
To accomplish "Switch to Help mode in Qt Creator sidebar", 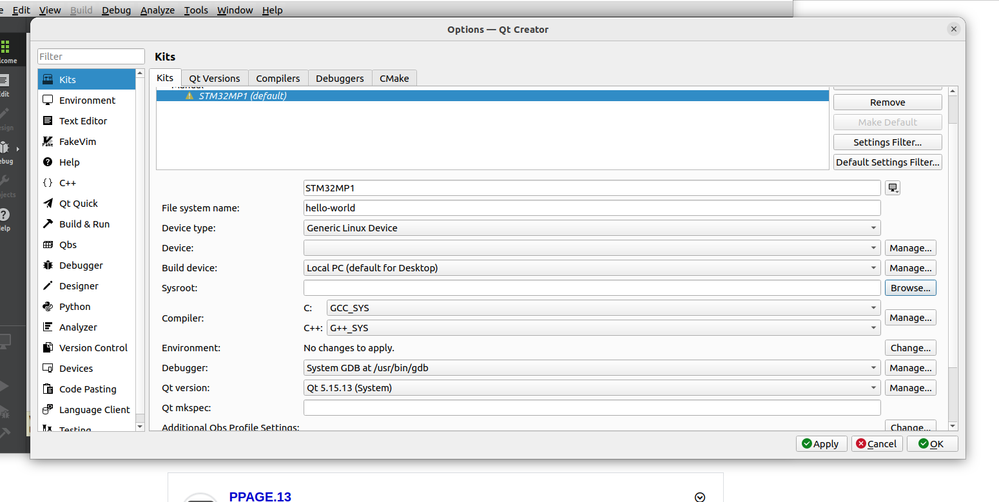I will pos(5,219).
